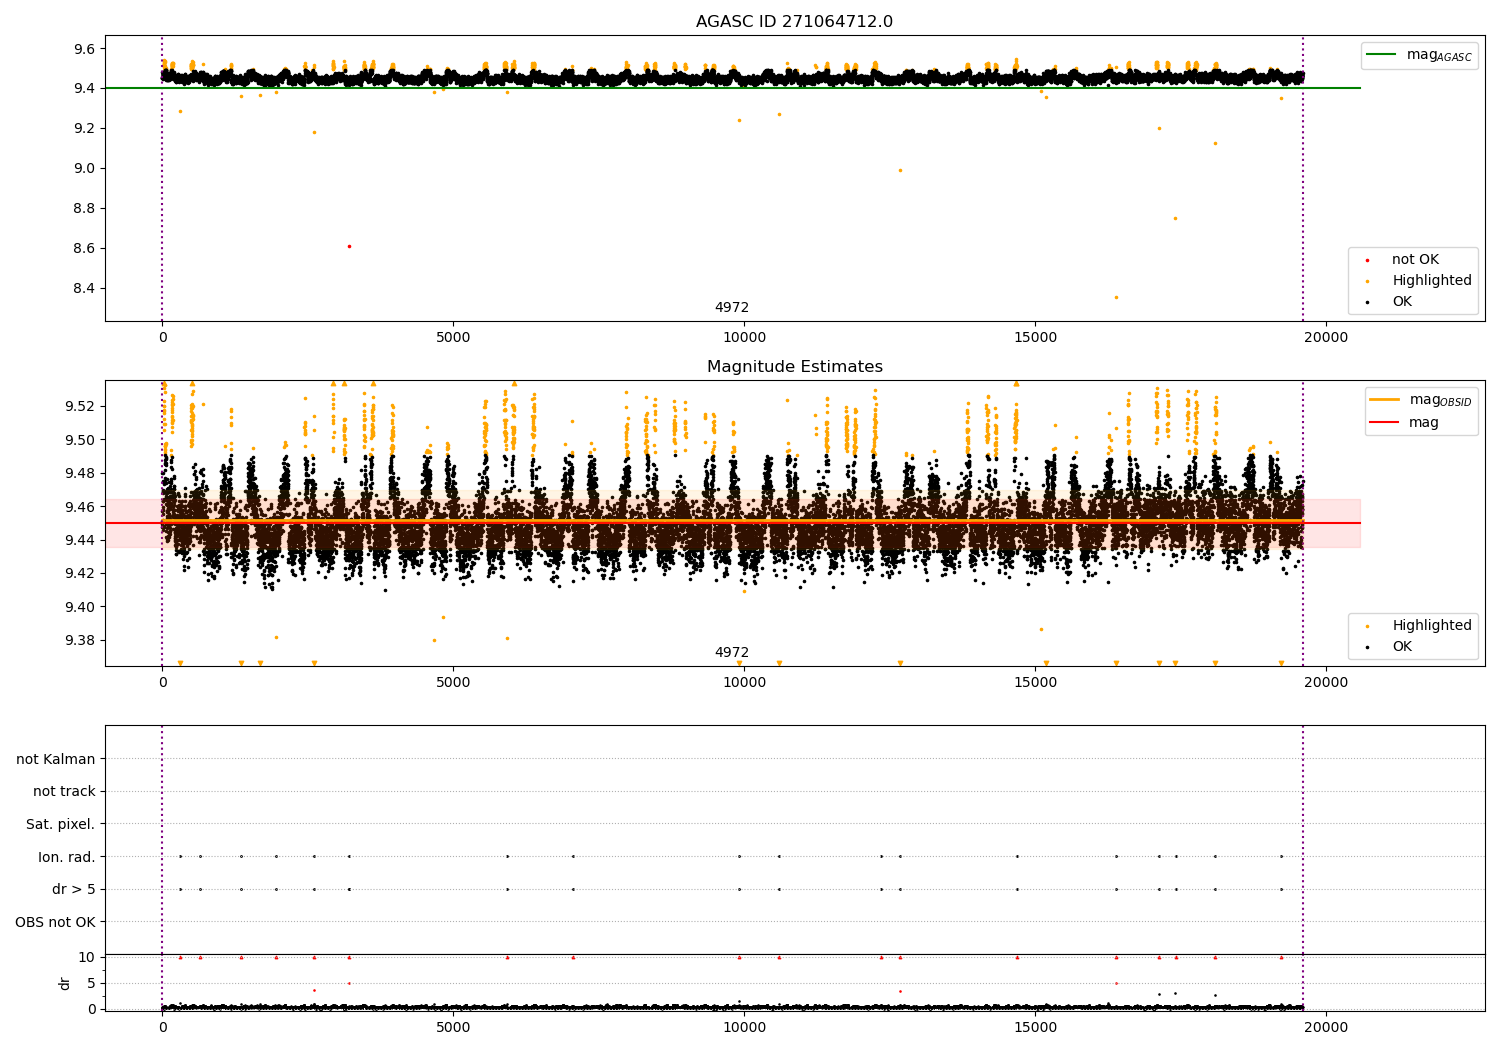Click the 9.48 y-axis tick label
This screenshot has height=1050, width=1500.
pos(79,473)
